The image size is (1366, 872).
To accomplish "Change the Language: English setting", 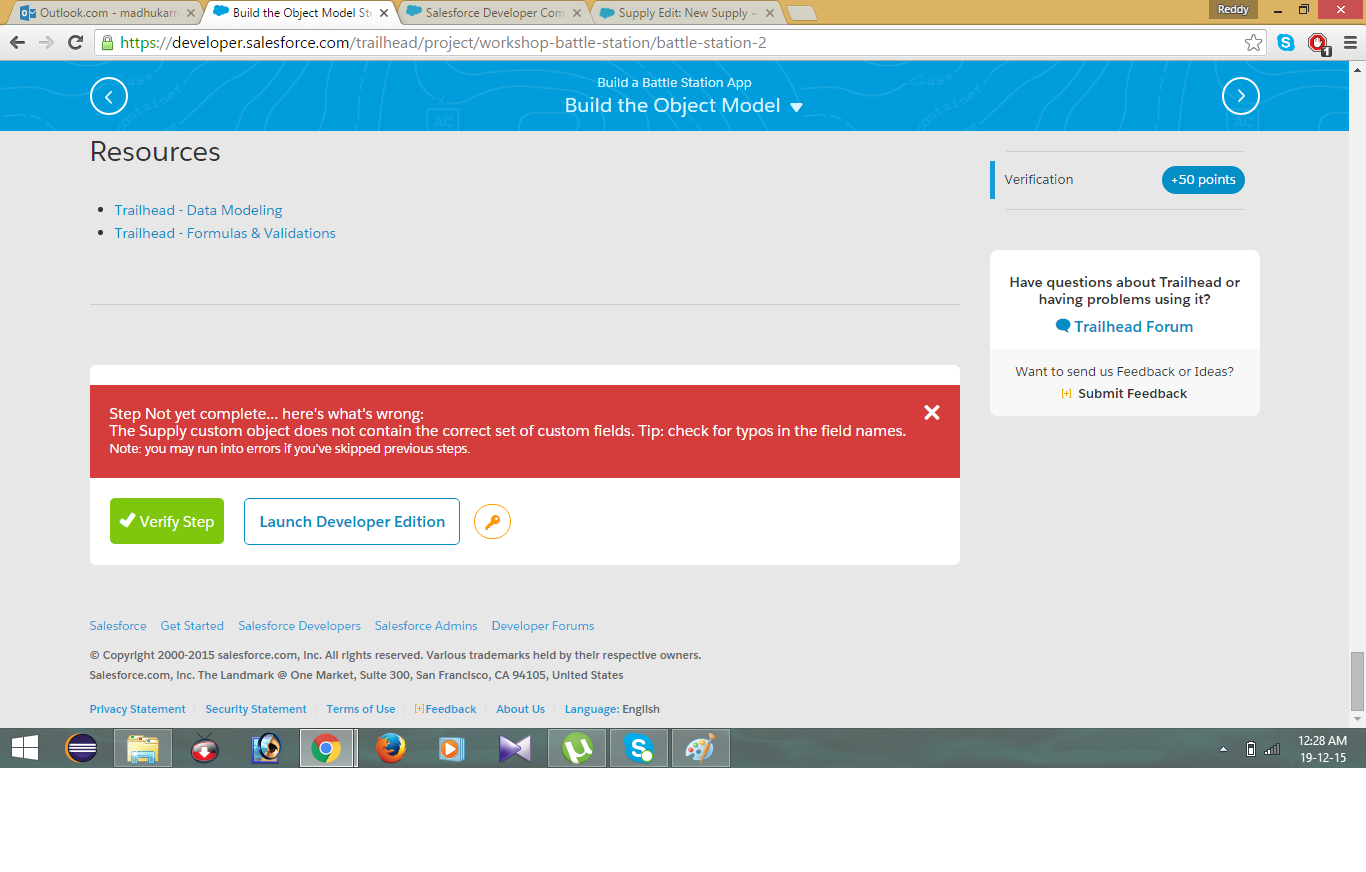I will 612,709.
